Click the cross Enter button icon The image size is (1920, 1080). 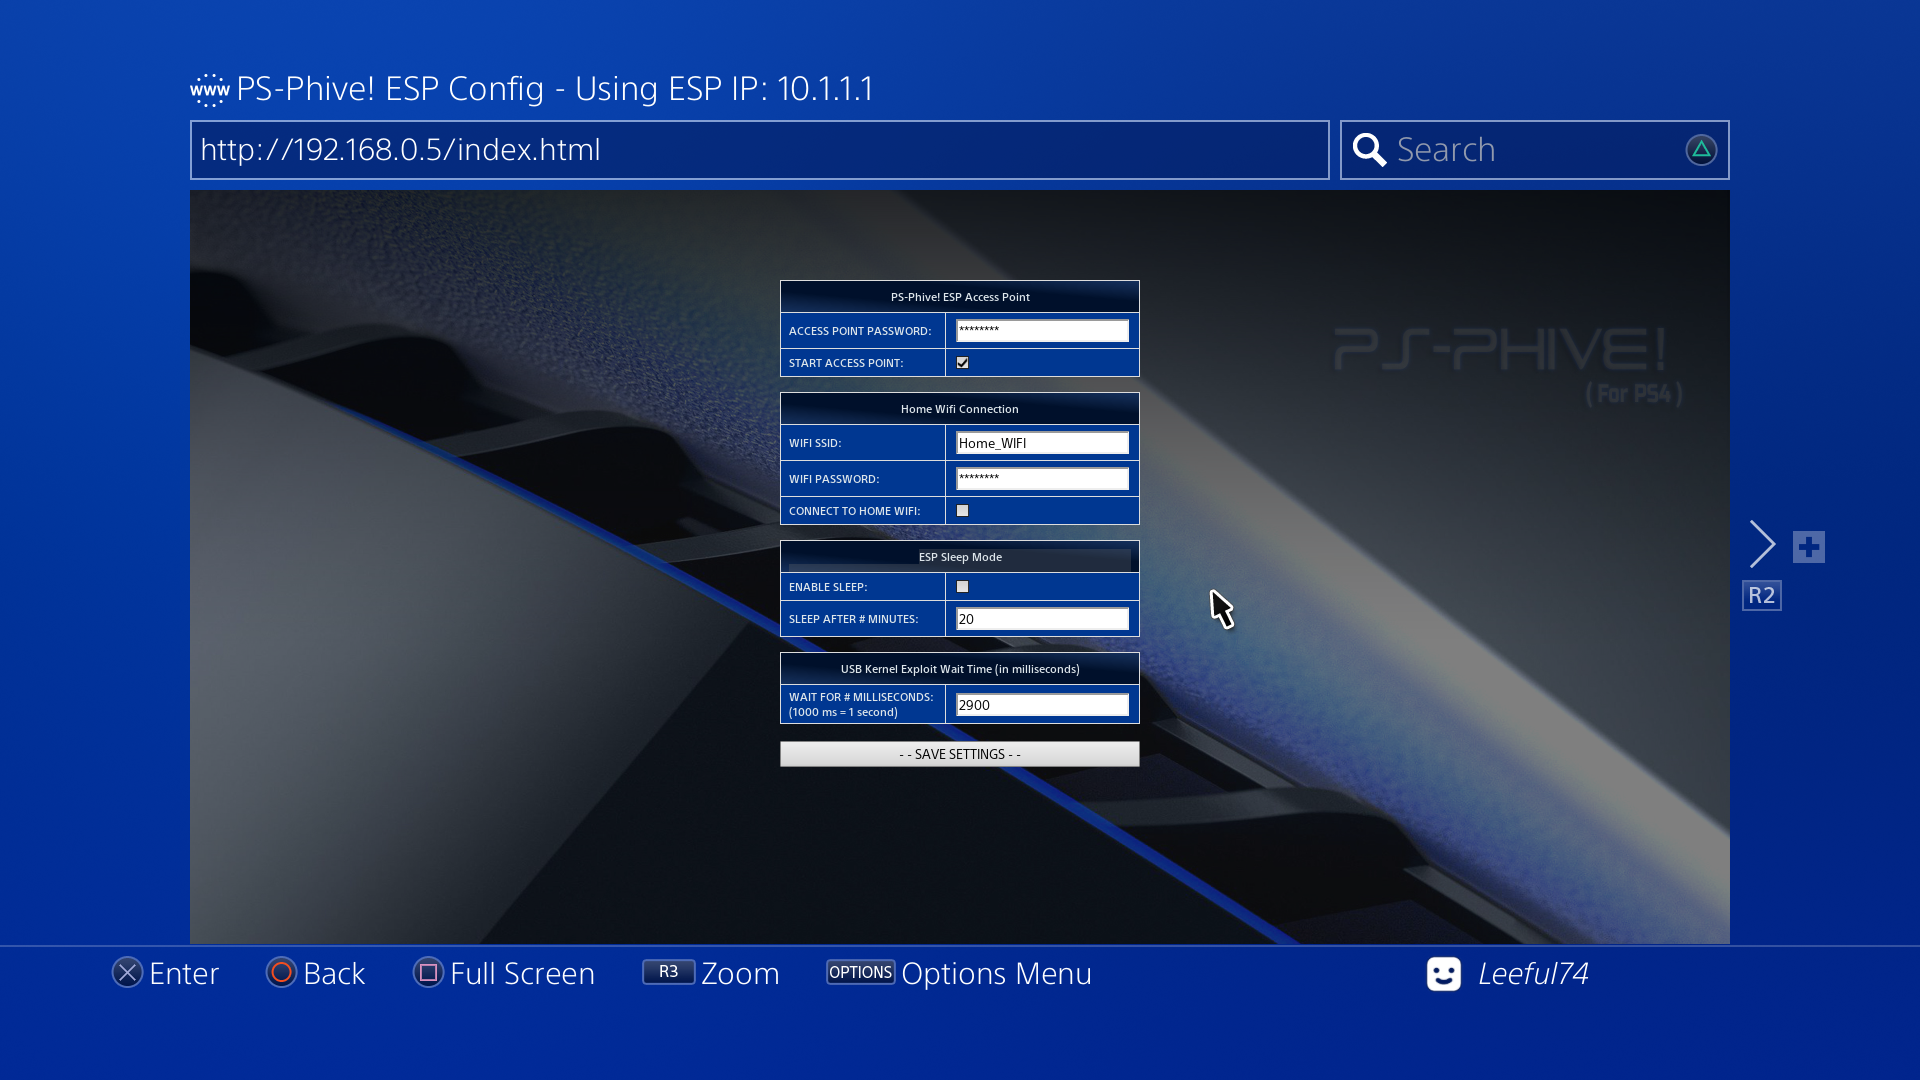127,972
